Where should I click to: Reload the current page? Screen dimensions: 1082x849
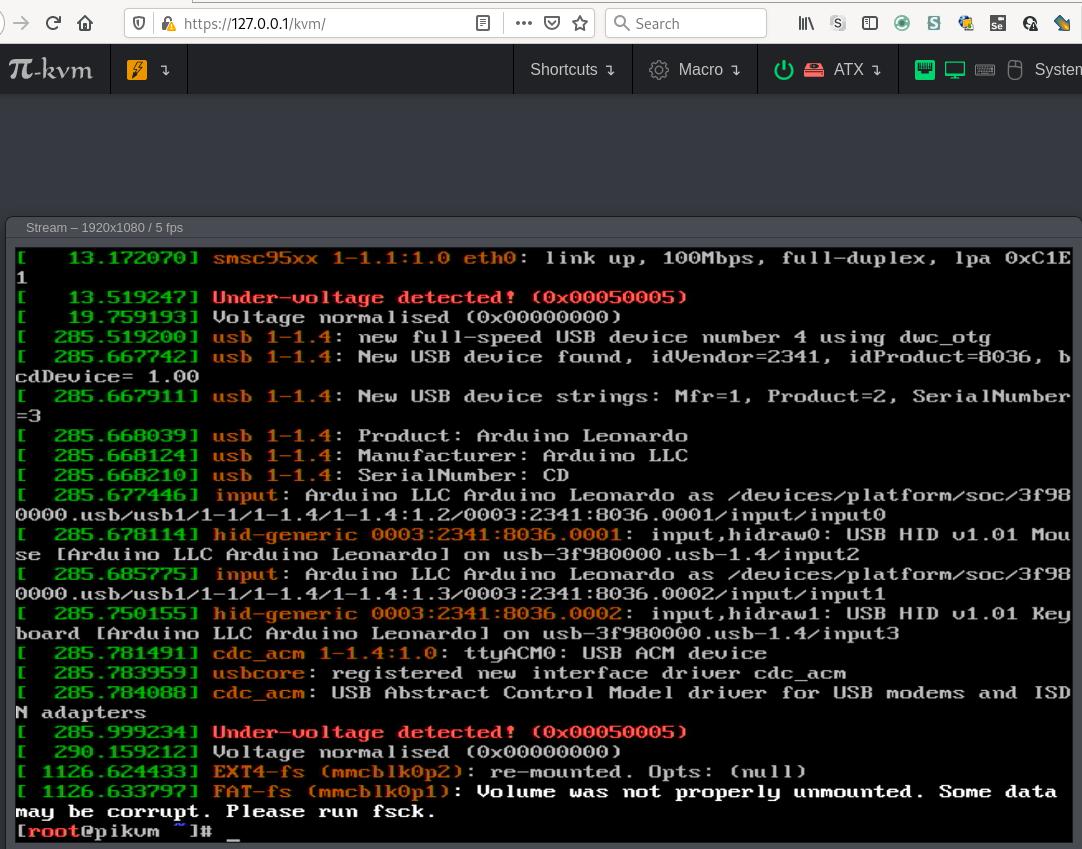pos(53,23)
